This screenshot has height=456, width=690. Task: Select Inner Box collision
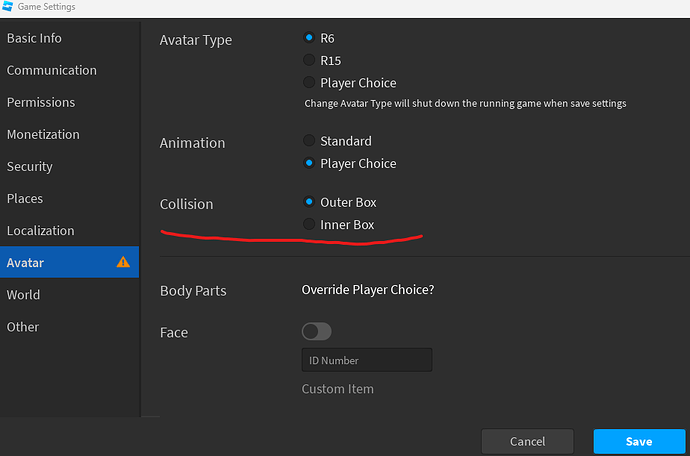click(309, 224)
